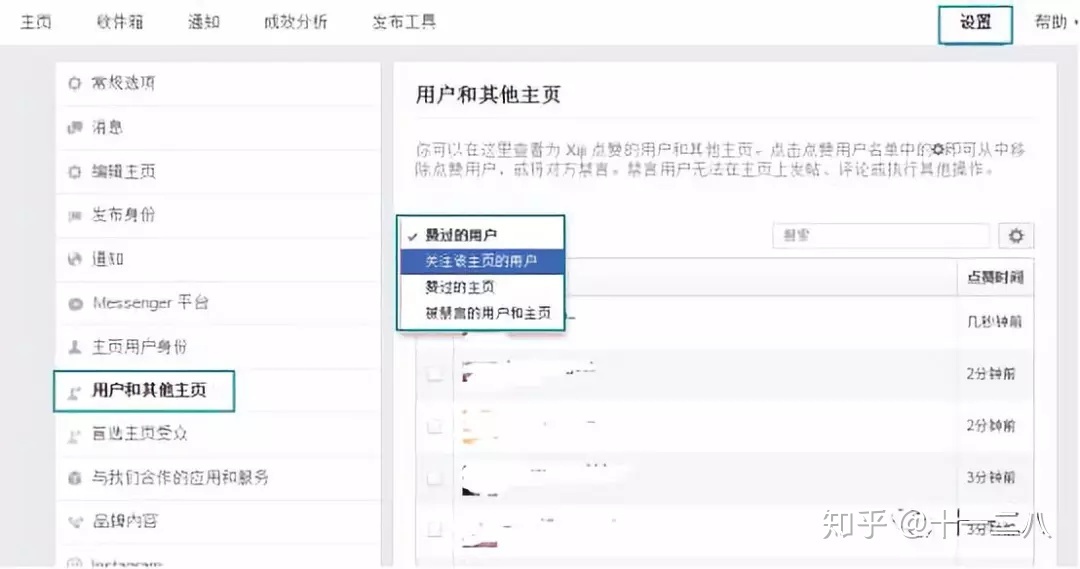Image resolution: width=1080 pixels, height=569 pixels.
Task: Click the 设置 button in the top bar
Action: [975, 25]
